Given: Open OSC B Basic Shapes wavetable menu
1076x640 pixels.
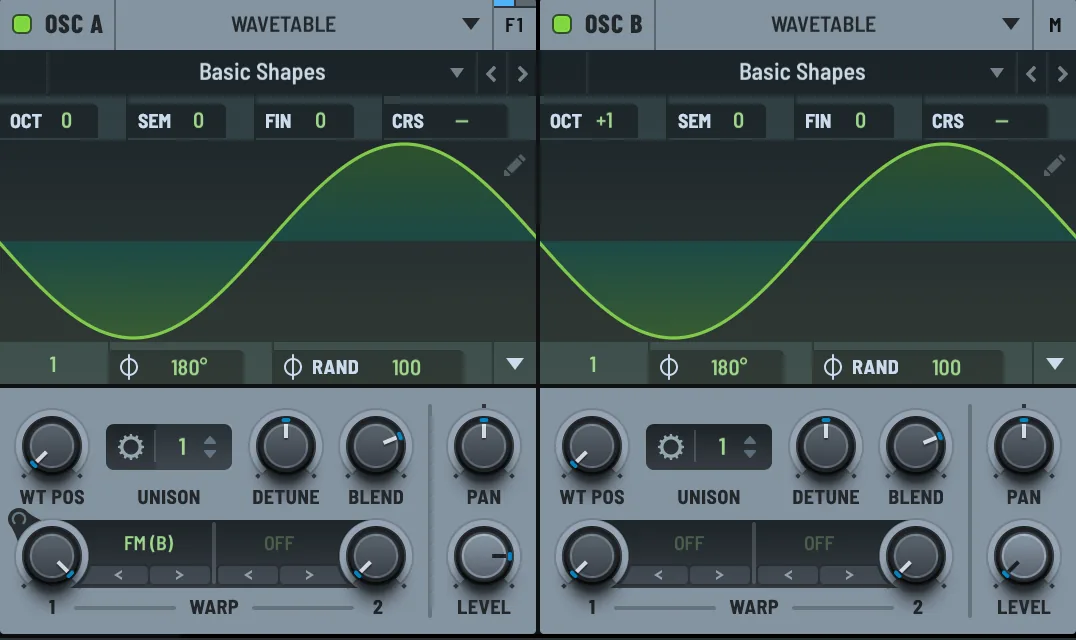Looking at the screenshot, I should tap(802, 73).
